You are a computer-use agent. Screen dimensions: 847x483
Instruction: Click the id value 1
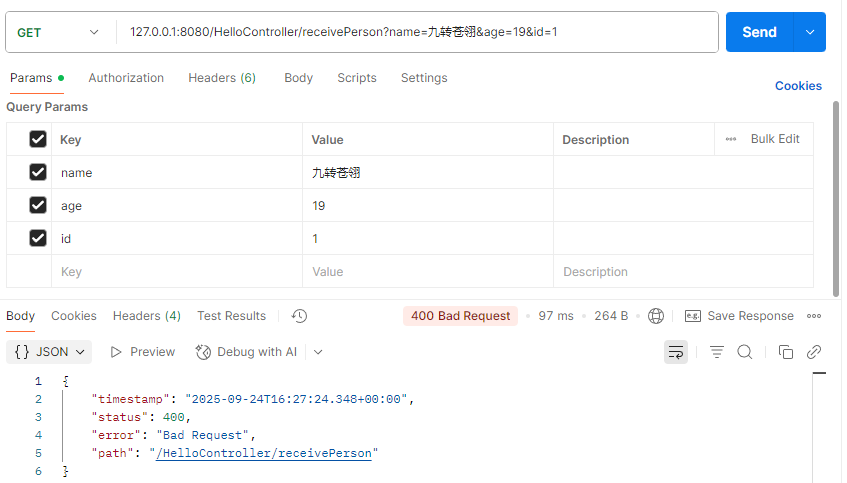tap(428, 238)
